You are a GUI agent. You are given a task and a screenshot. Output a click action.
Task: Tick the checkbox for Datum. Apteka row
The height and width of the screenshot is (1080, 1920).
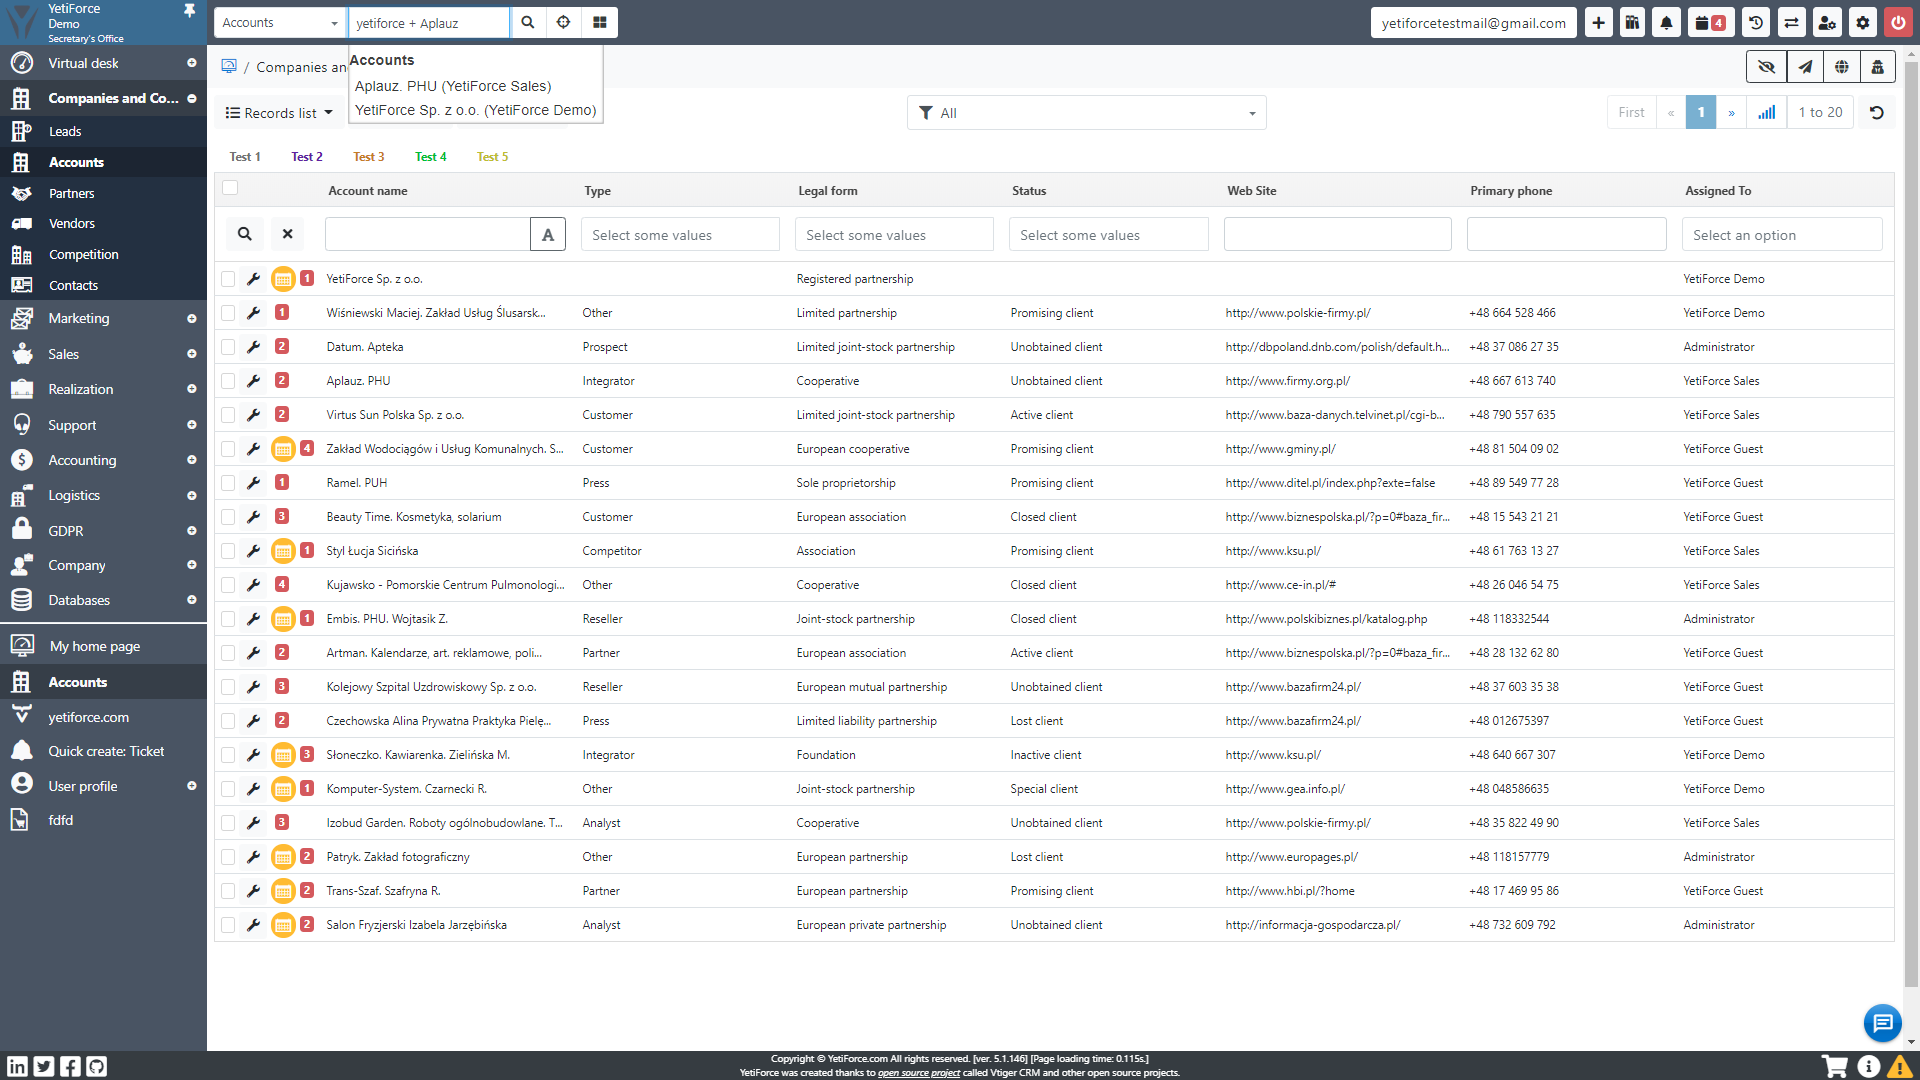pos(228,347)
